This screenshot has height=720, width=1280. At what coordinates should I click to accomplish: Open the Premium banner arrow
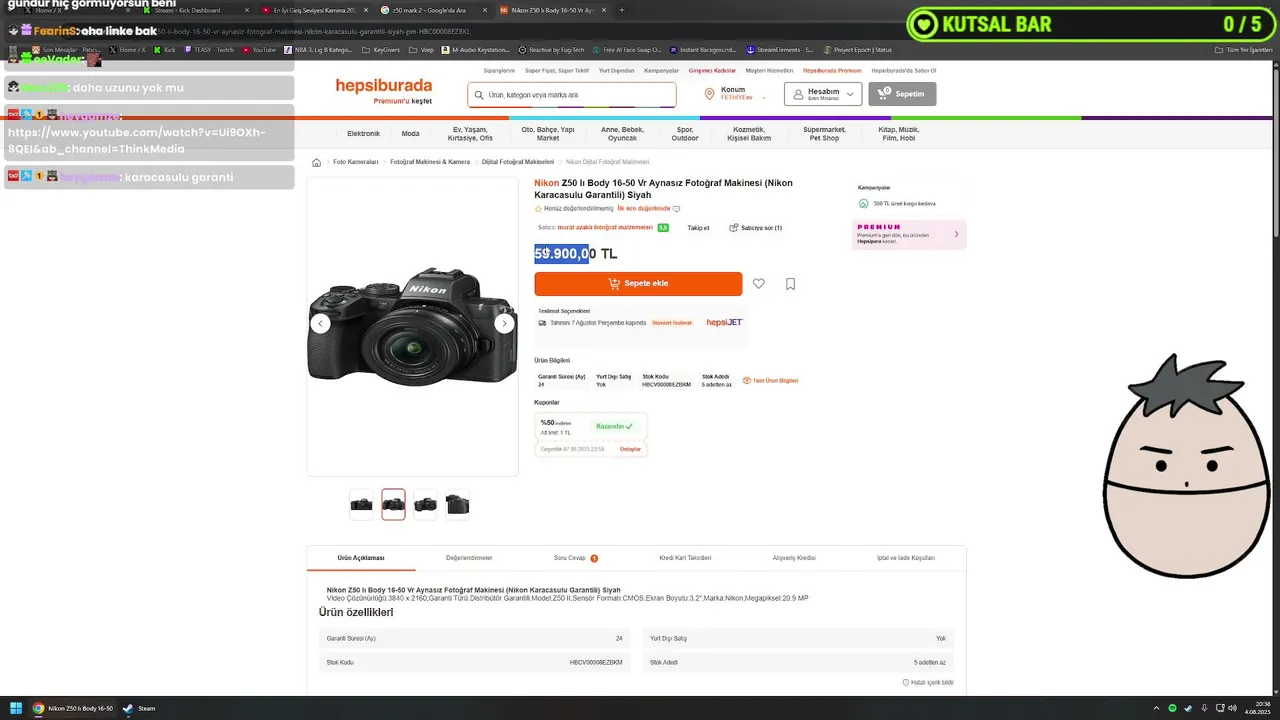pos(956,234)
